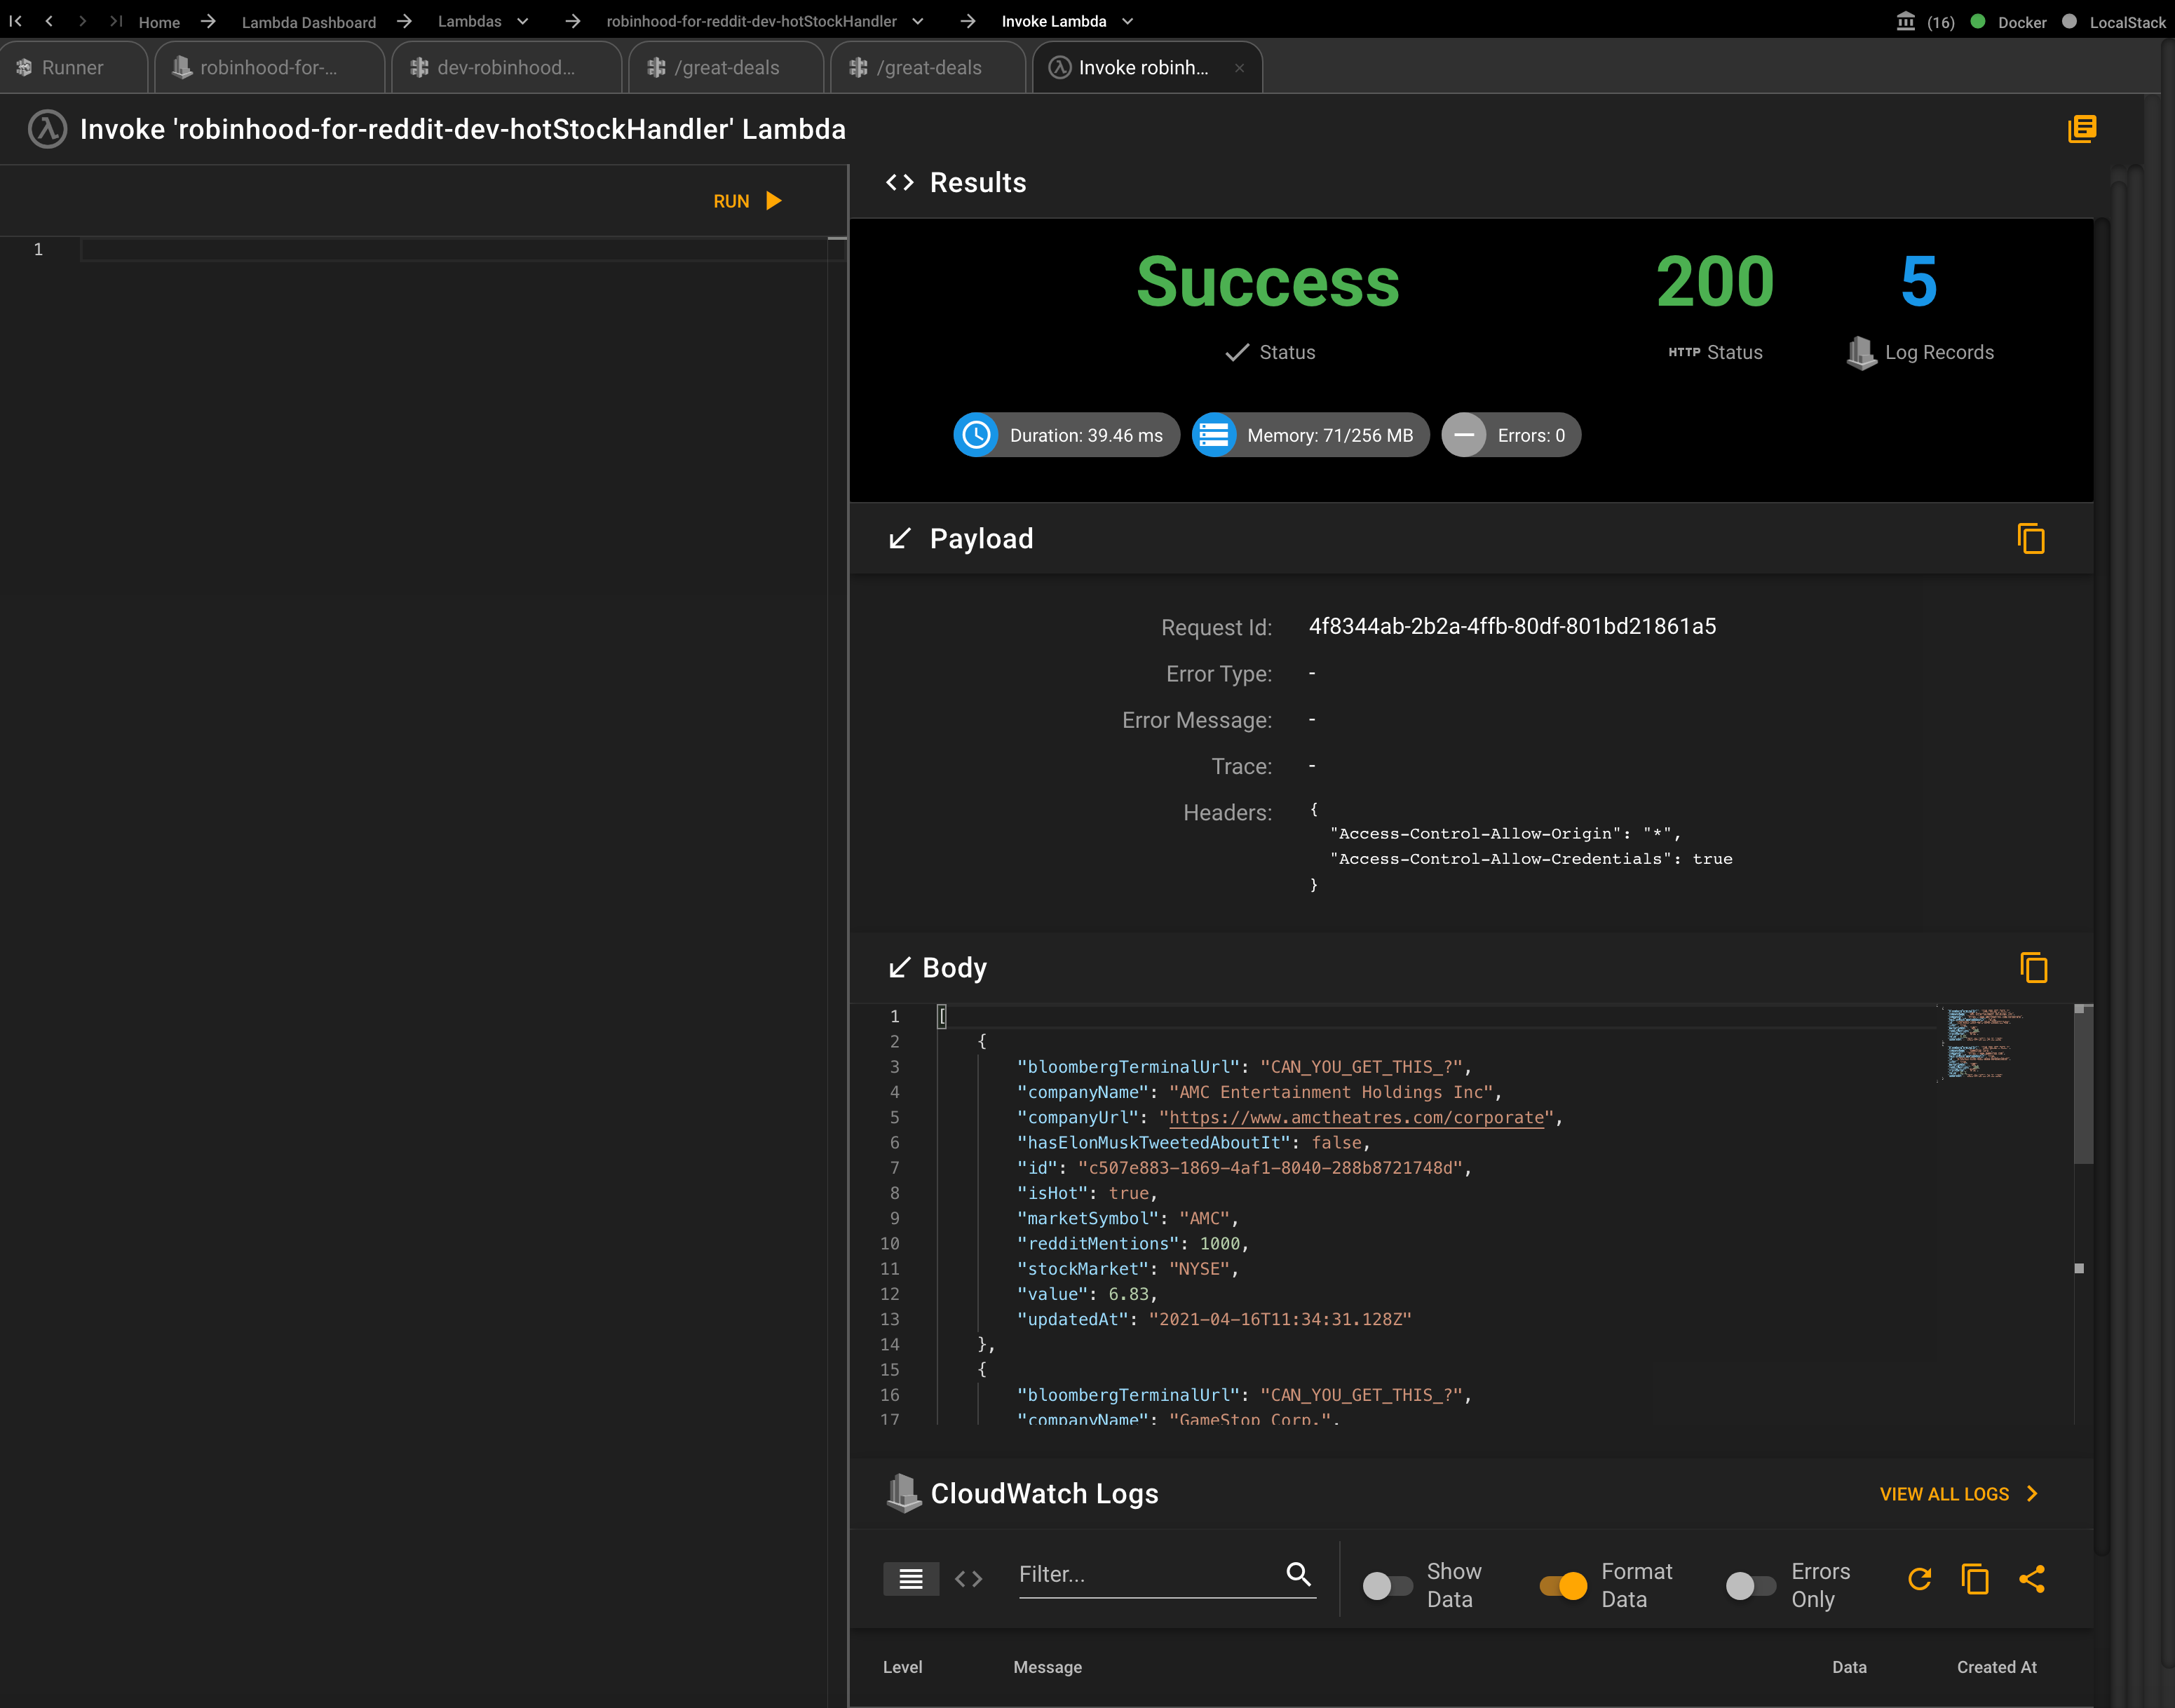Open VIEW ALL LOGS

[x=1958, y=1494]
